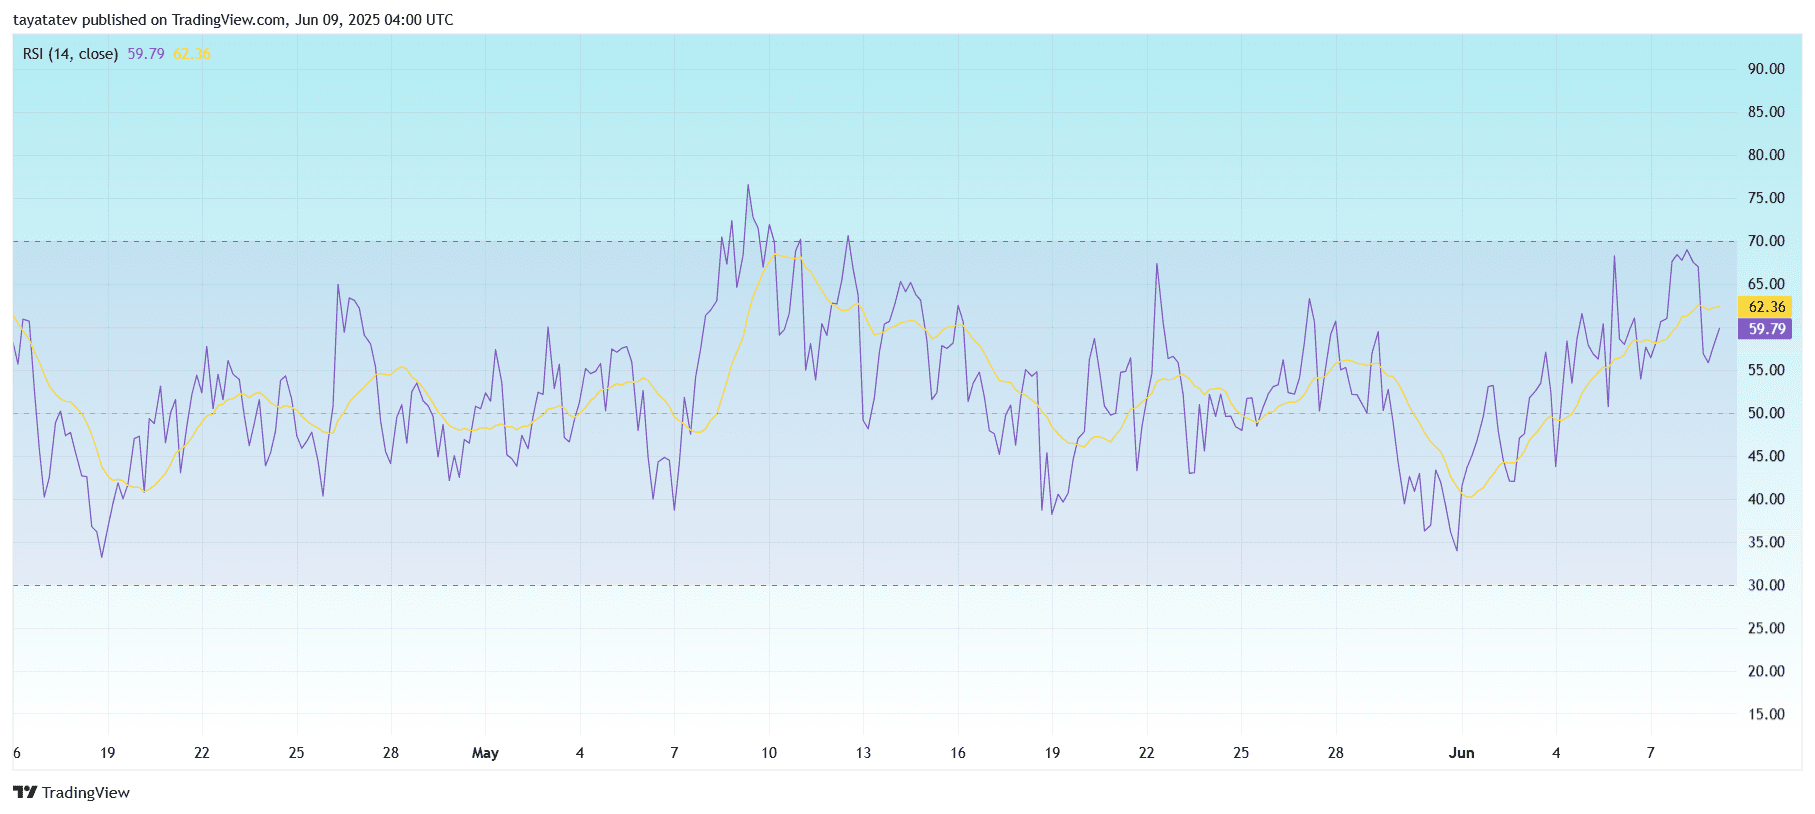Screen dimensions: 1815x814
Task: Click the purple RSI value 59.79 in legend
Action: pyautogui.click(x=146, y=54)
